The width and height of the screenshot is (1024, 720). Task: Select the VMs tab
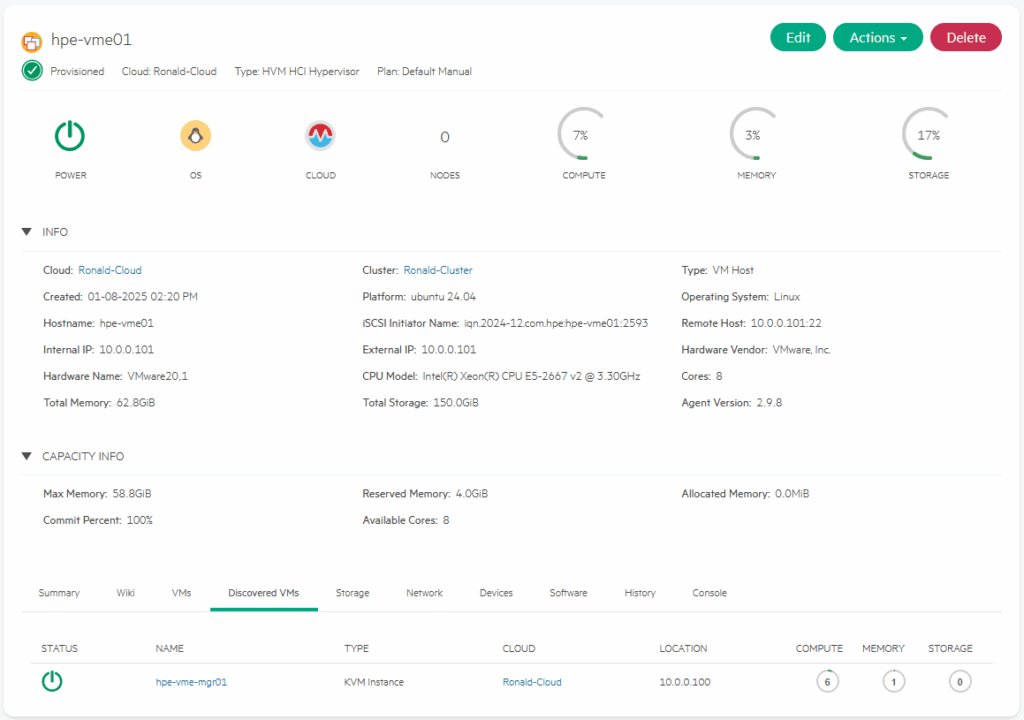point(181,593)
